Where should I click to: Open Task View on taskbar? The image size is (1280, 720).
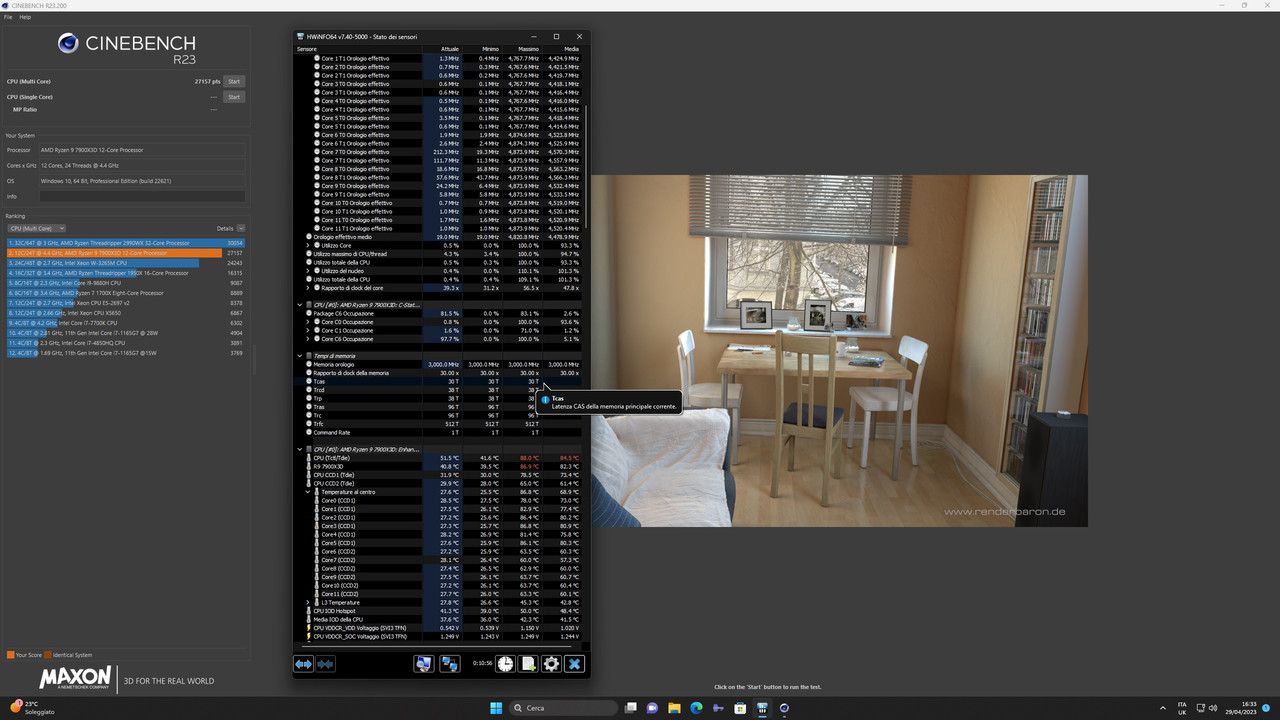630,708
